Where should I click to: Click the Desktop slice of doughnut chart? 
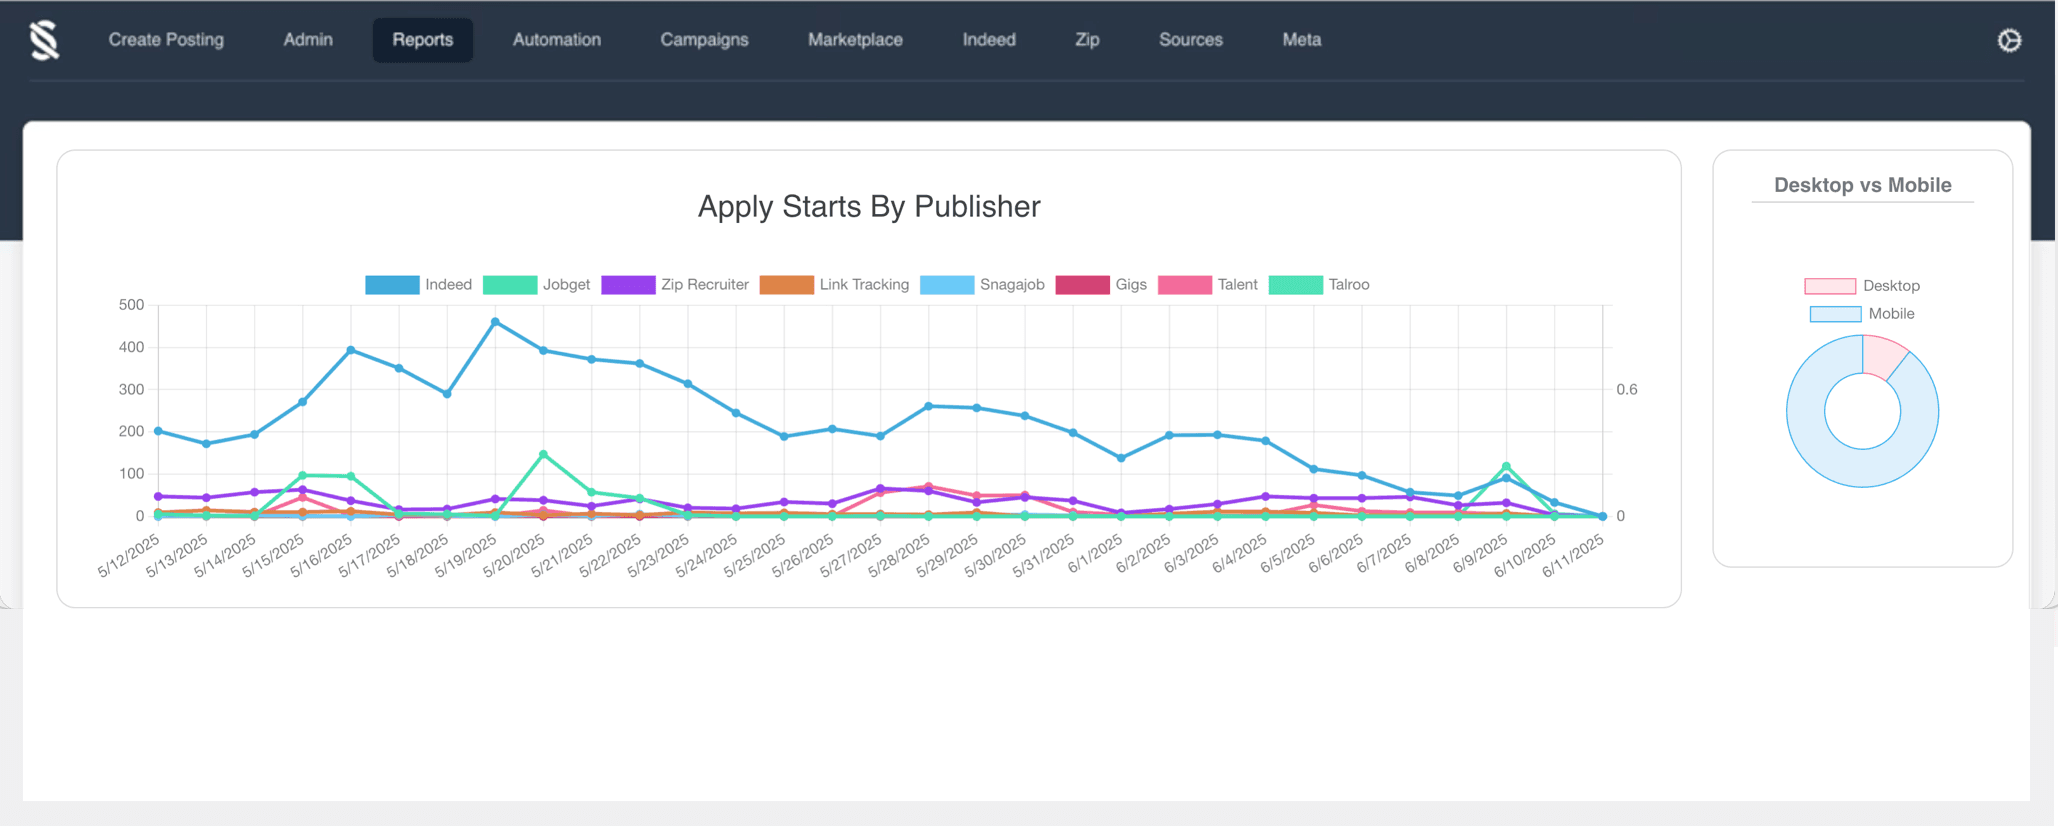click(1882, 356)
